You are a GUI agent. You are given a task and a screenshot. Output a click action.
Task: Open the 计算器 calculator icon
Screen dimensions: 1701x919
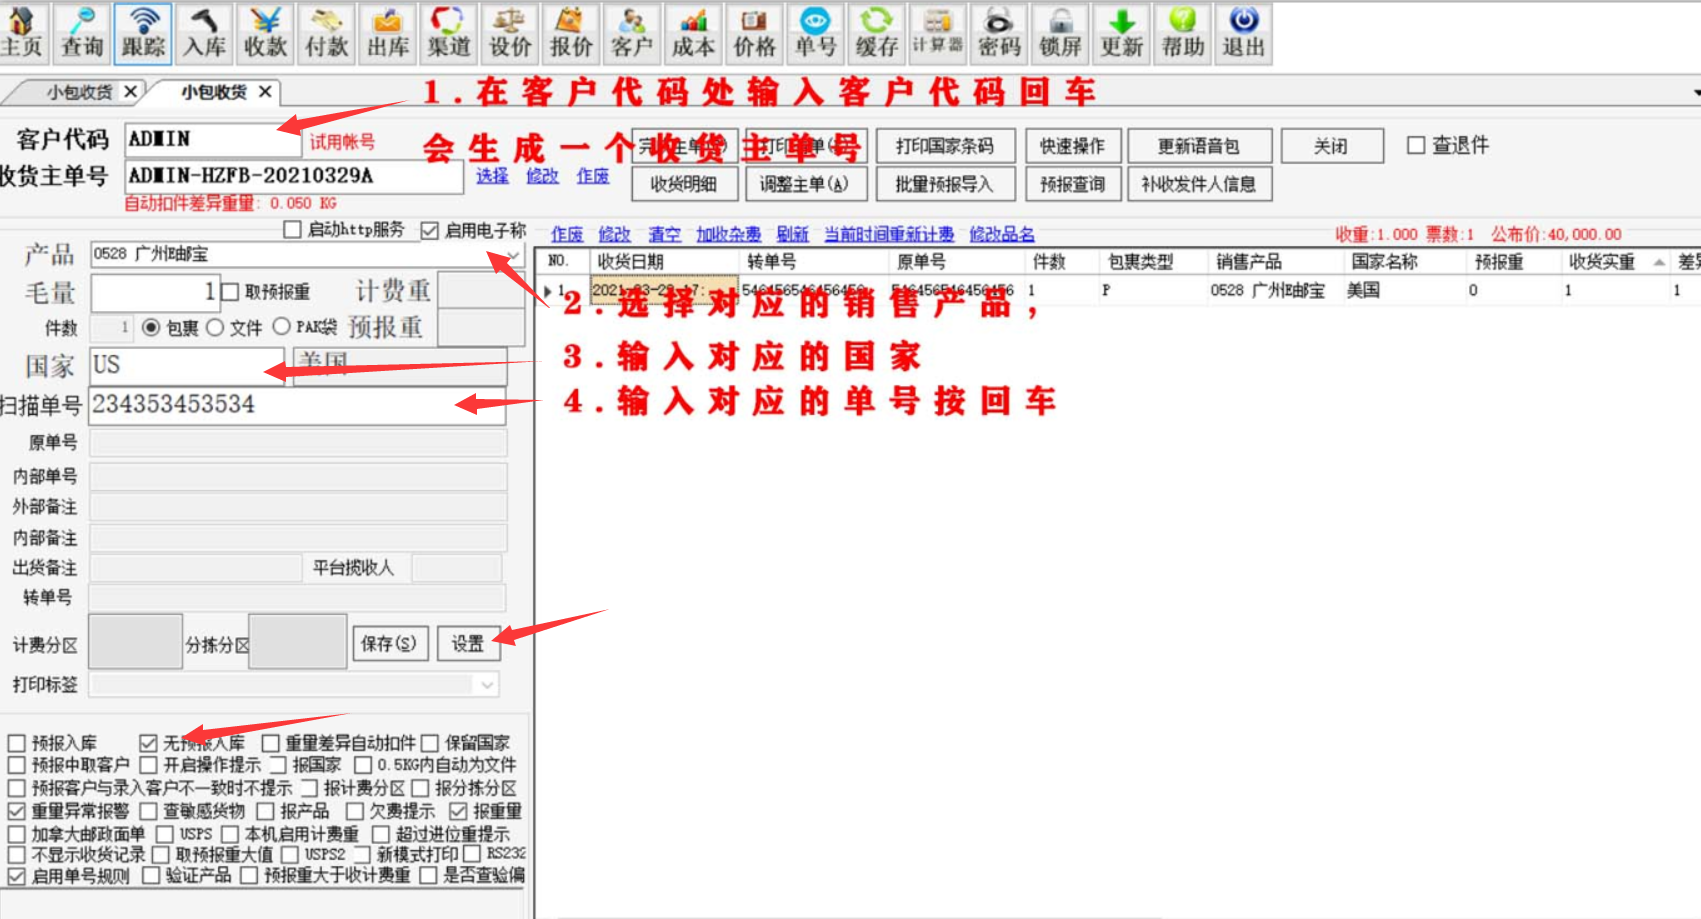point(937,33)
